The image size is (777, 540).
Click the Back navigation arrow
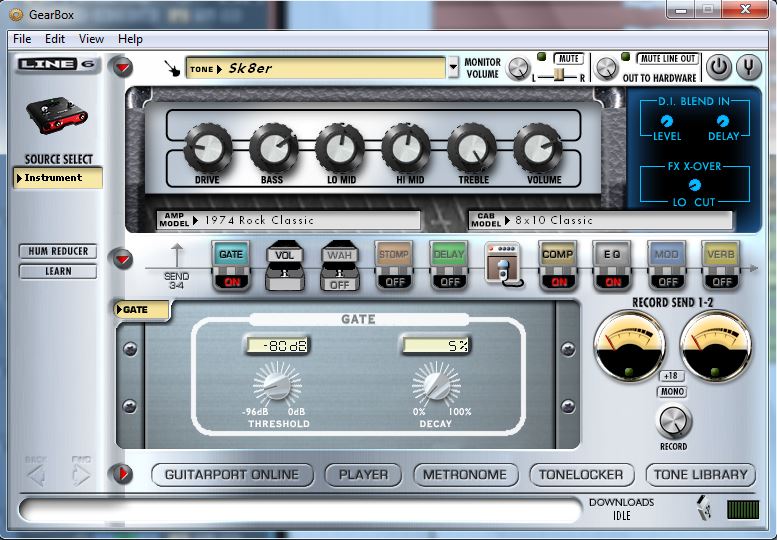pos(36,475)
